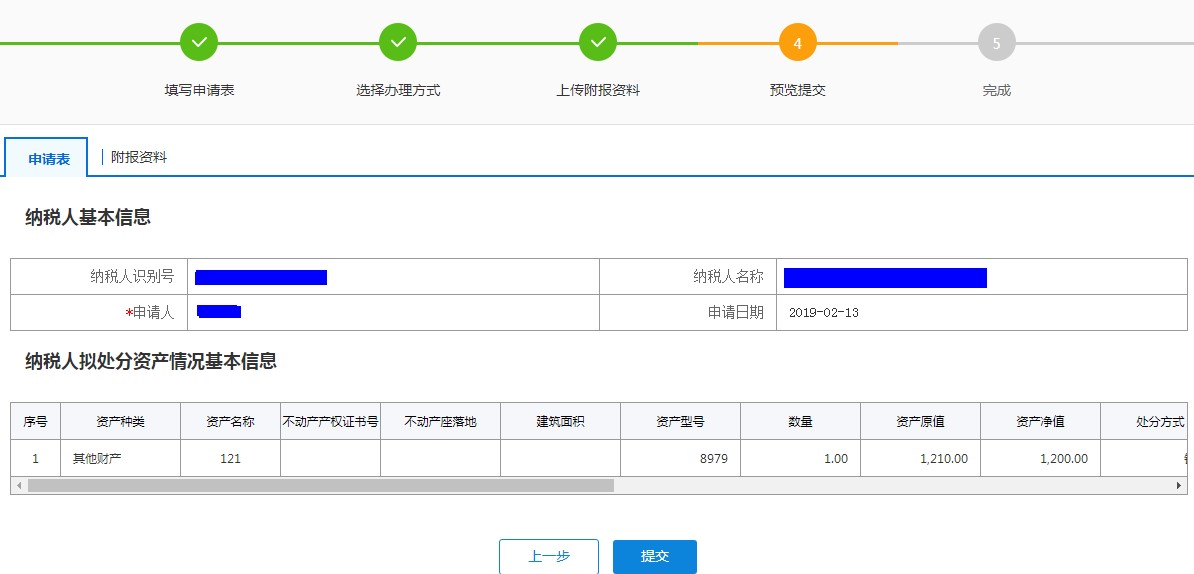The height and width of the screenshot is (574, 1194).
Task: Click the checkmark icon above 上传附报资料
Action: pos(598,42)
